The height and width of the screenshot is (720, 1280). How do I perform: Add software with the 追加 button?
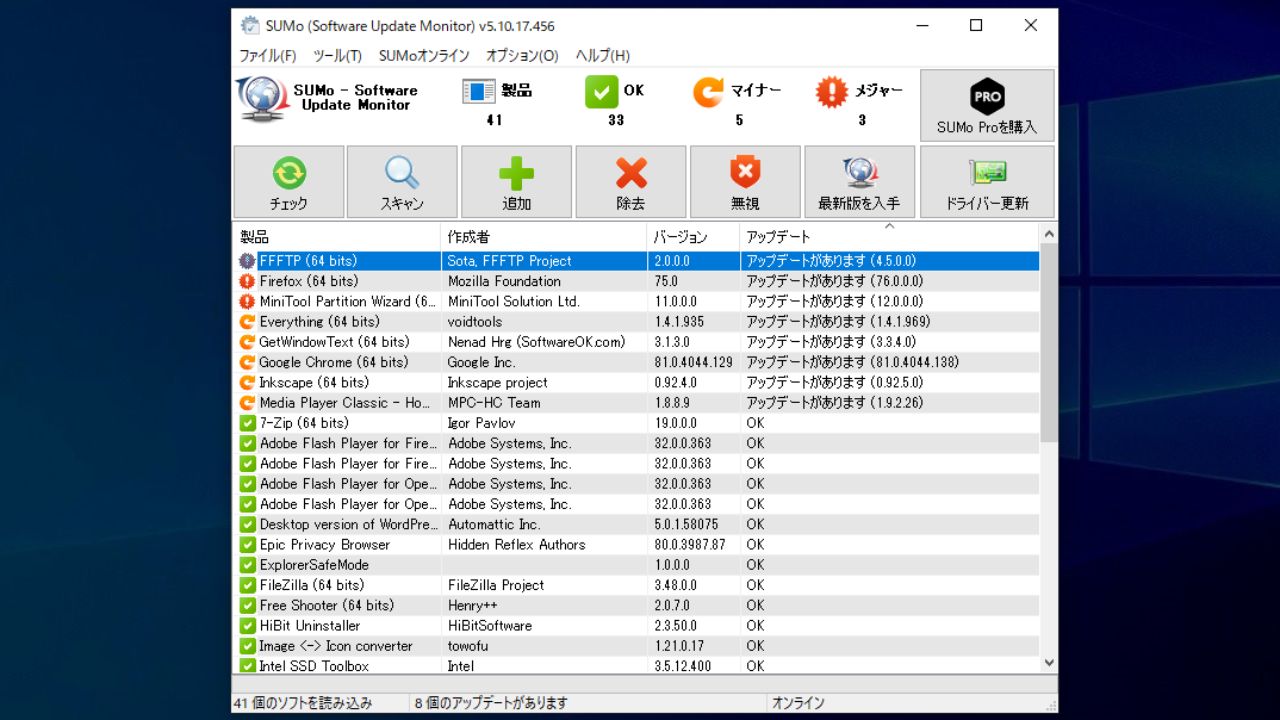pos(516,182)
